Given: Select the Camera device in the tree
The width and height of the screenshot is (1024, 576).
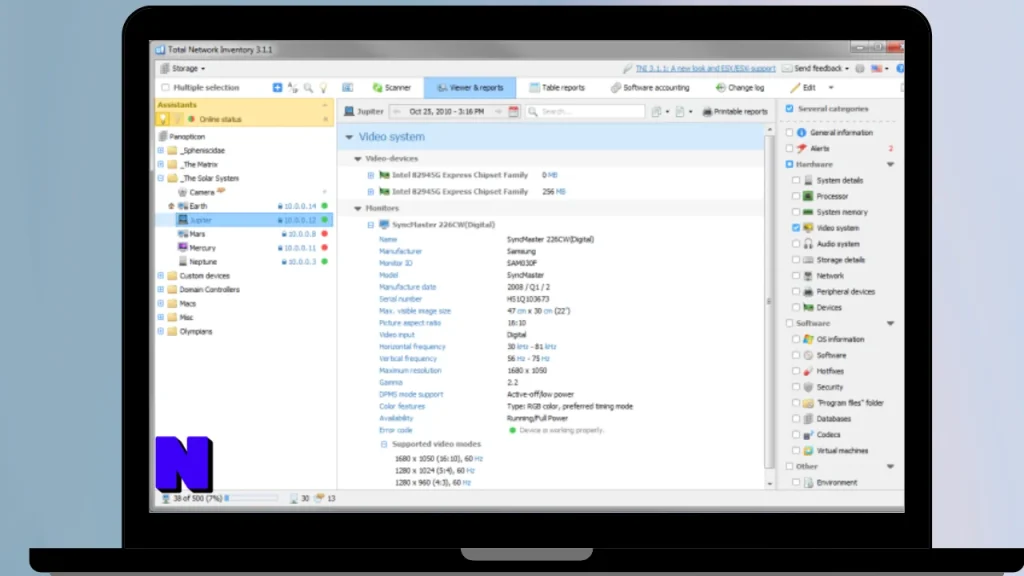Looking at the screenshot, I should (x=201, y=192).
